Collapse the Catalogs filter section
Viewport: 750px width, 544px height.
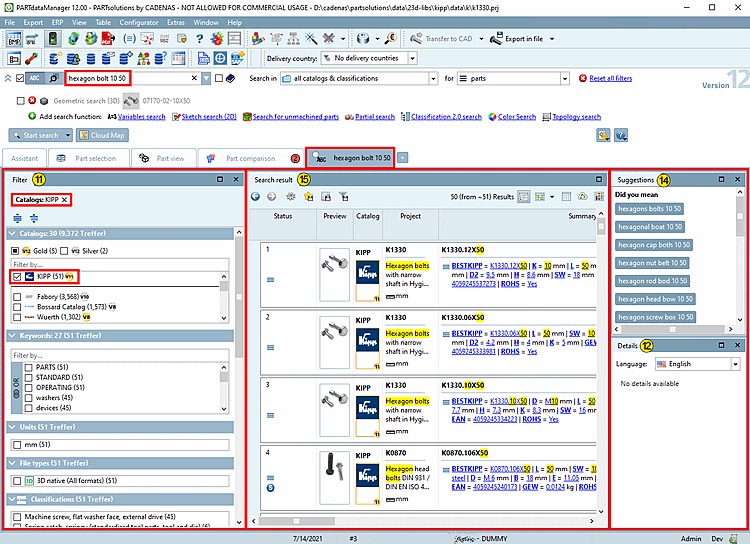tap(12, 233)
